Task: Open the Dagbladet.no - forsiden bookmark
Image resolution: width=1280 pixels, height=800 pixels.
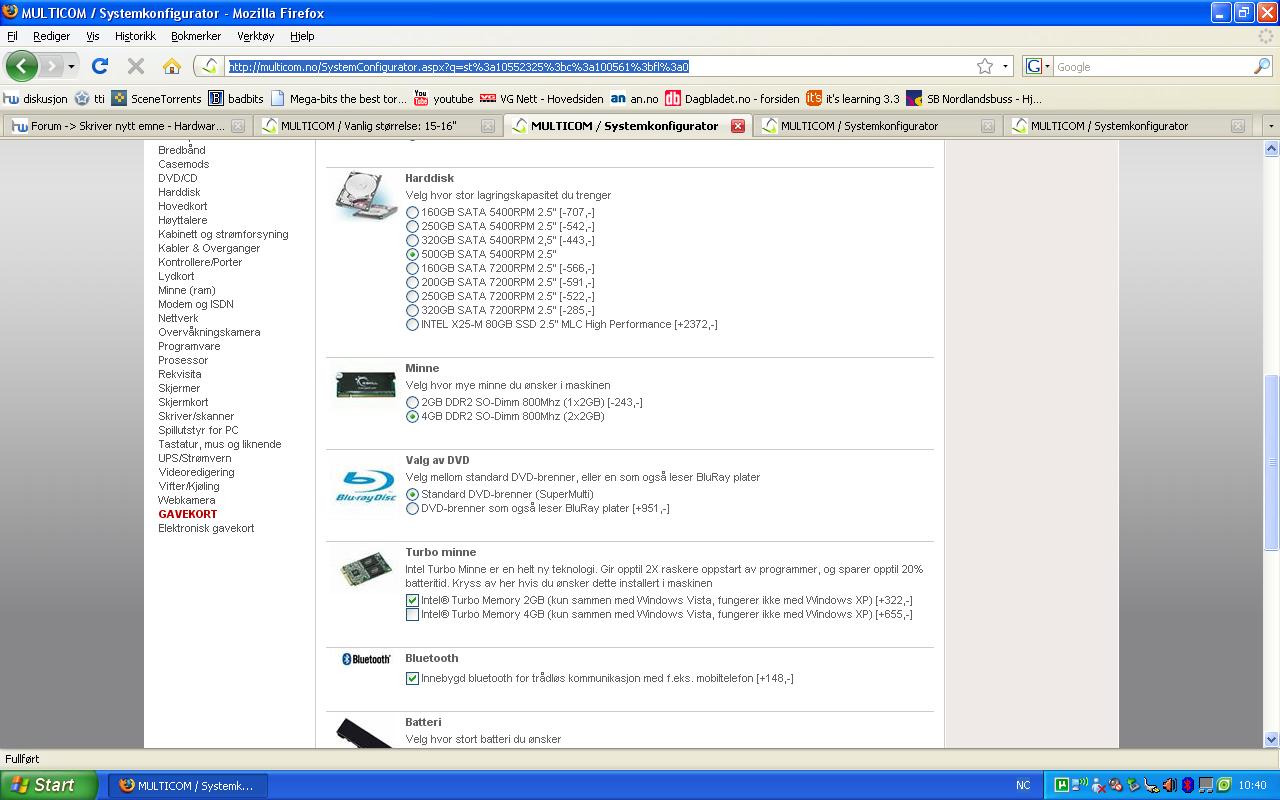Action: (x=732, y=99)
